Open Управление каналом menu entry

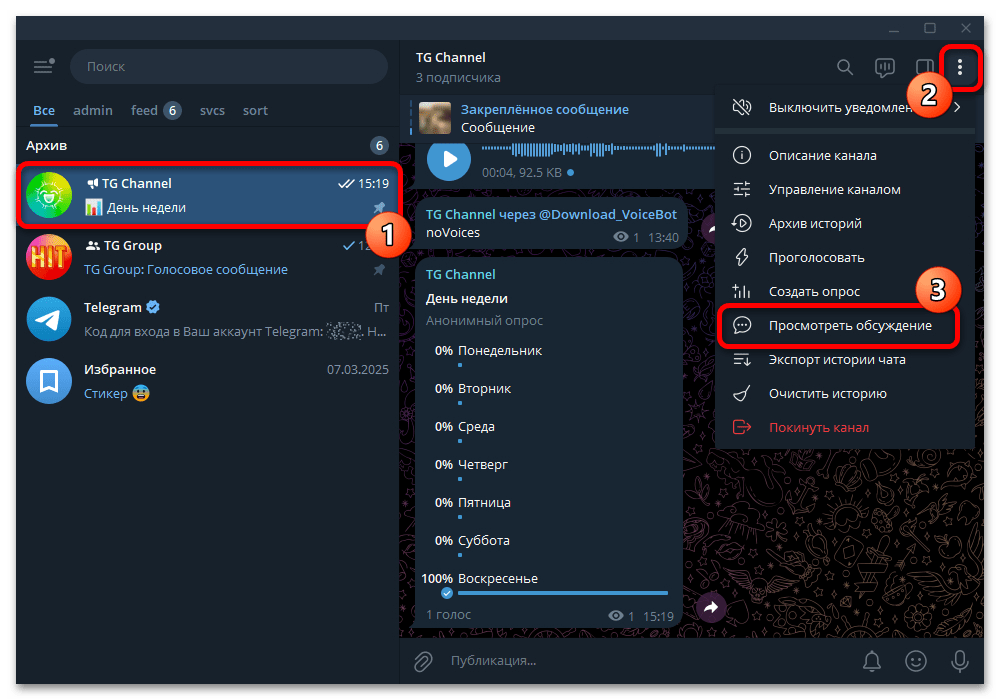click(845, 189)
